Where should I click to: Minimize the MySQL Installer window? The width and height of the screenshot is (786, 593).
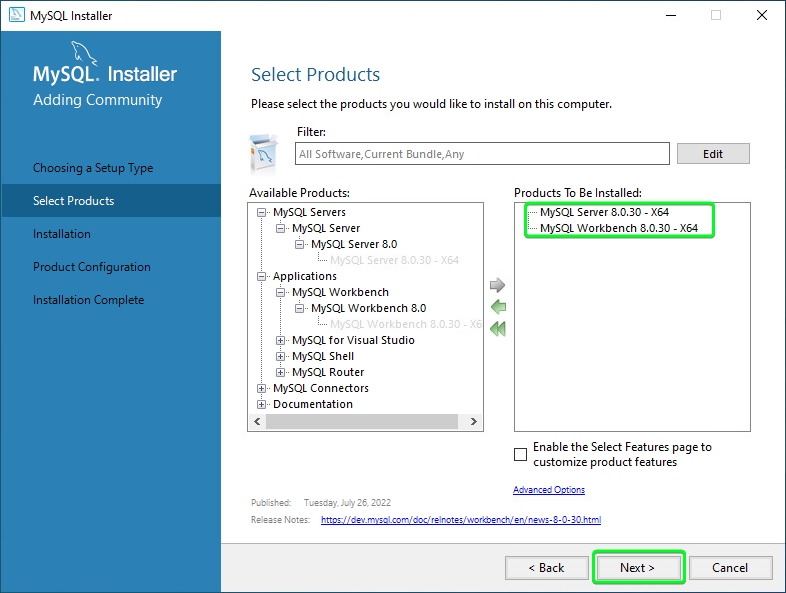point(671,16)
